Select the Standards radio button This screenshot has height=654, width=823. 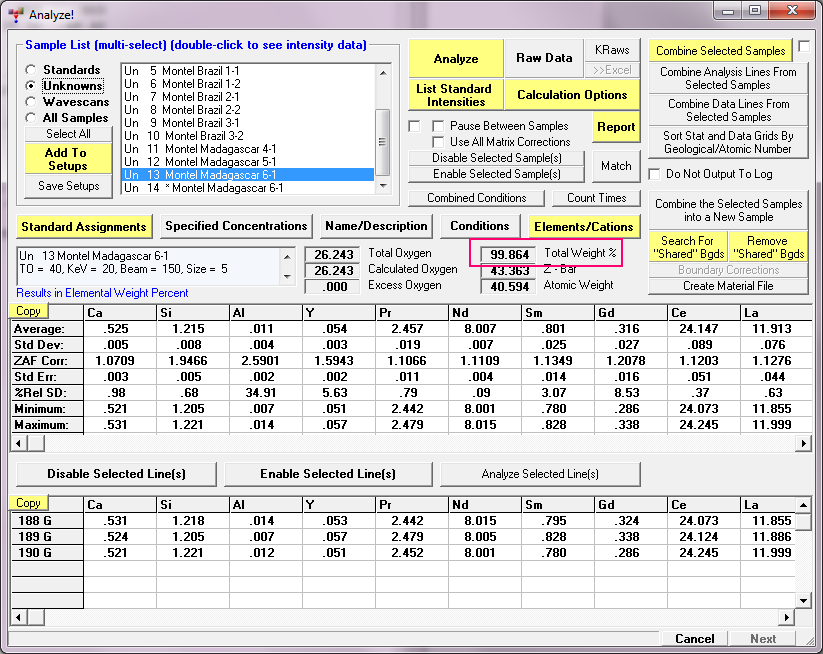[x=33, y=70]
